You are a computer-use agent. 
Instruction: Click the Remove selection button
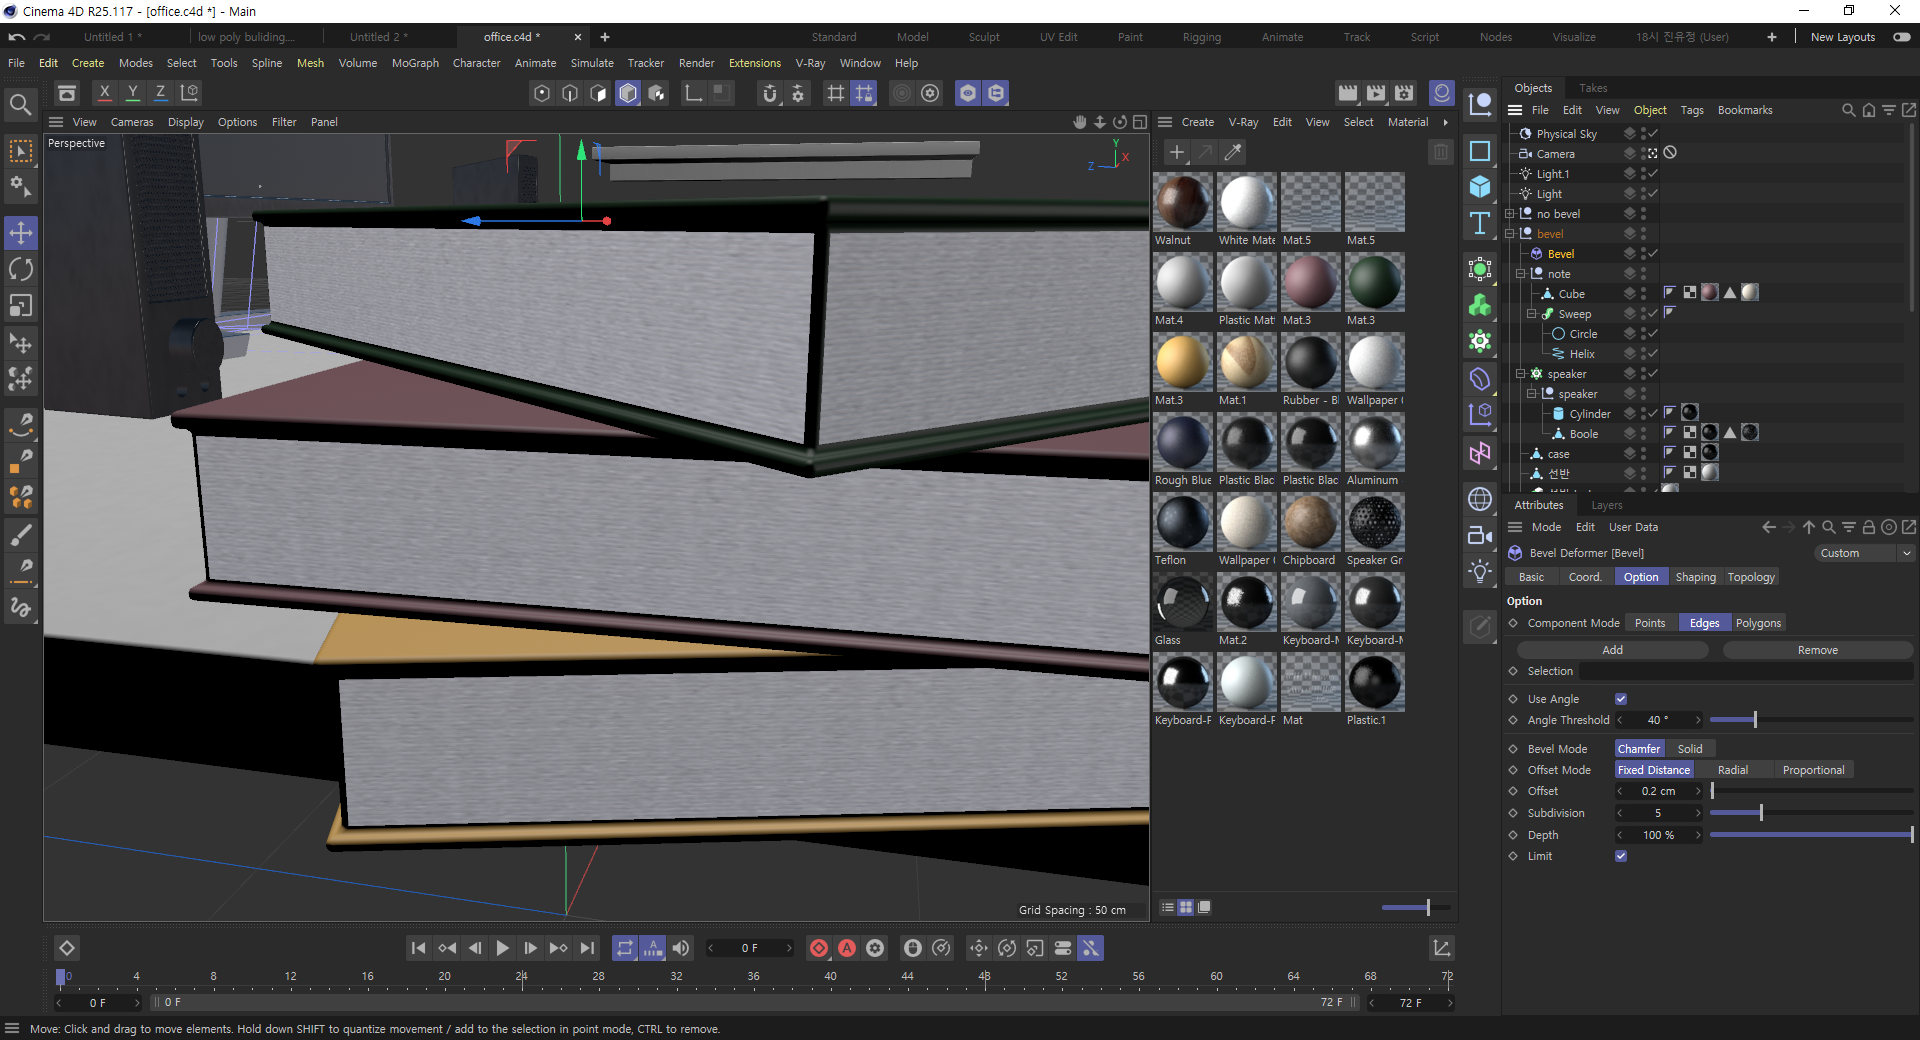pos(1817,650)
